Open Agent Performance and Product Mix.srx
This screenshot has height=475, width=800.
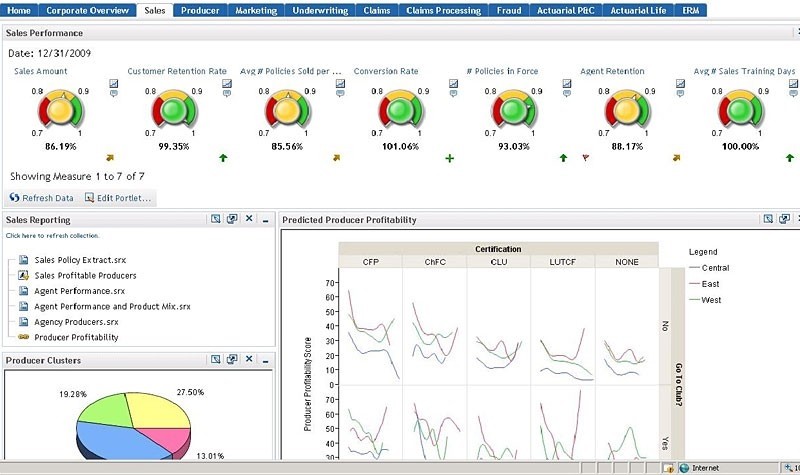[112, 306]
